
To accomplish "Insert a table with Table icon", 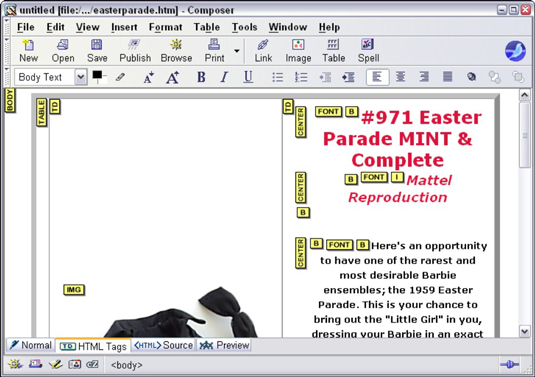I will coord(333,50).
